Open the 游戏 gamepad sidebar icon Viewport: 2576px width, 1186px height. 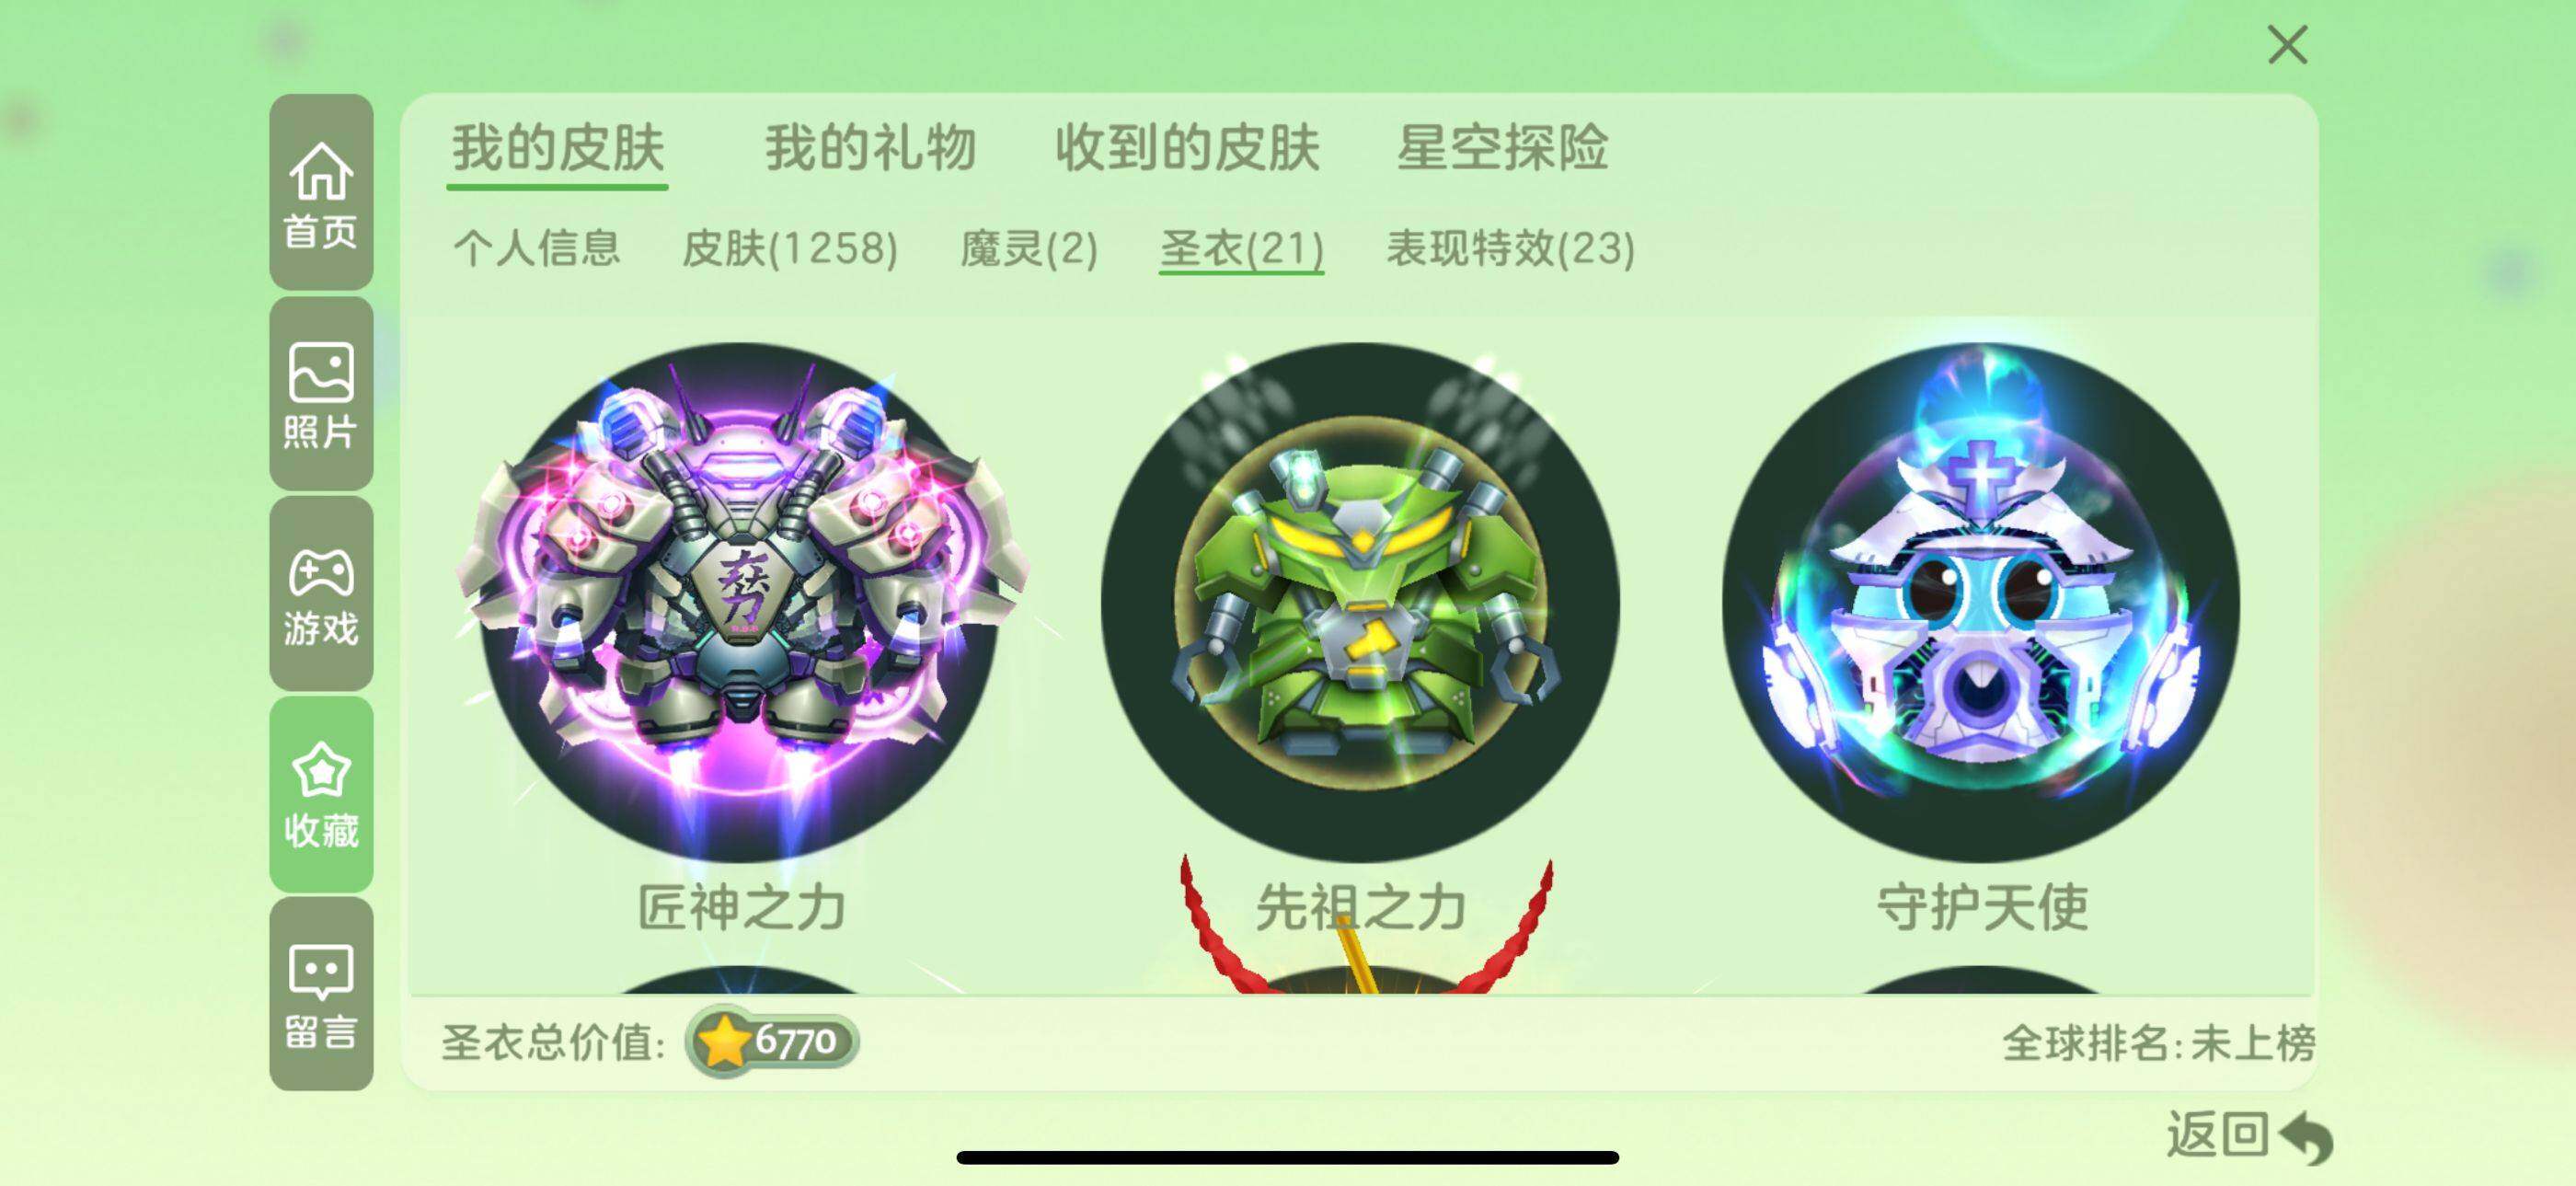tap(321, 594)
